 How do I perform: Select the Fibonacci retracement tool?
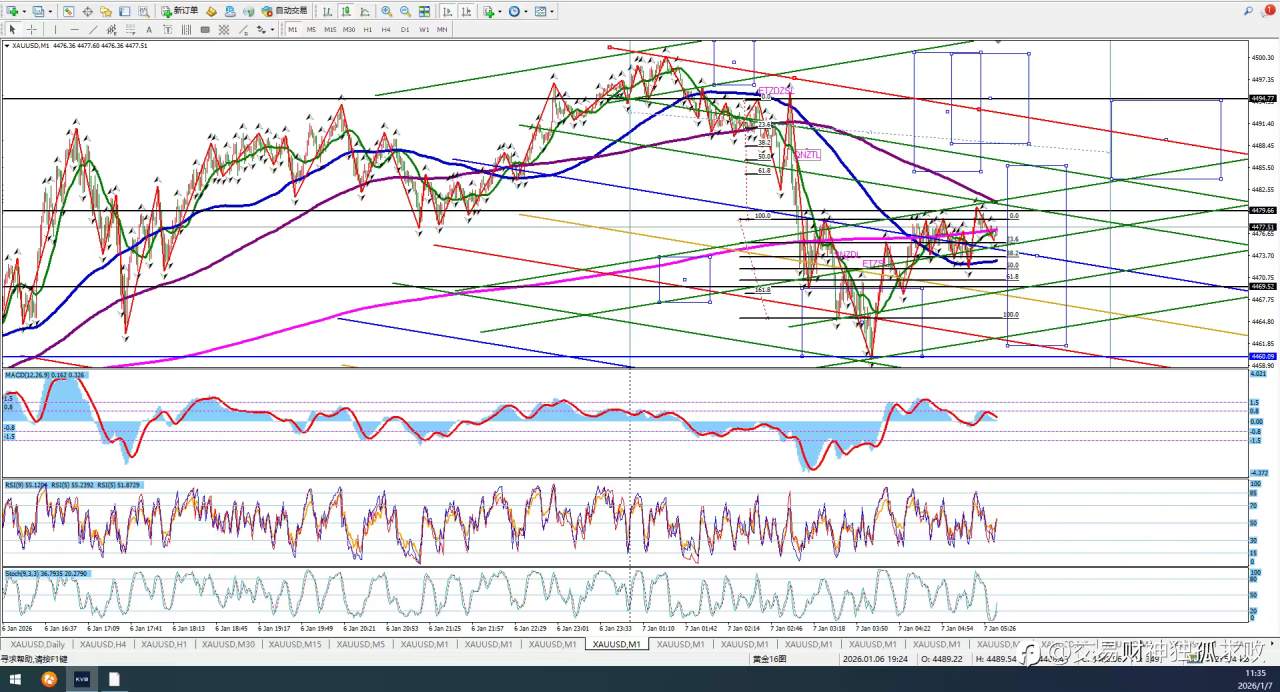[x=130, y=30]
